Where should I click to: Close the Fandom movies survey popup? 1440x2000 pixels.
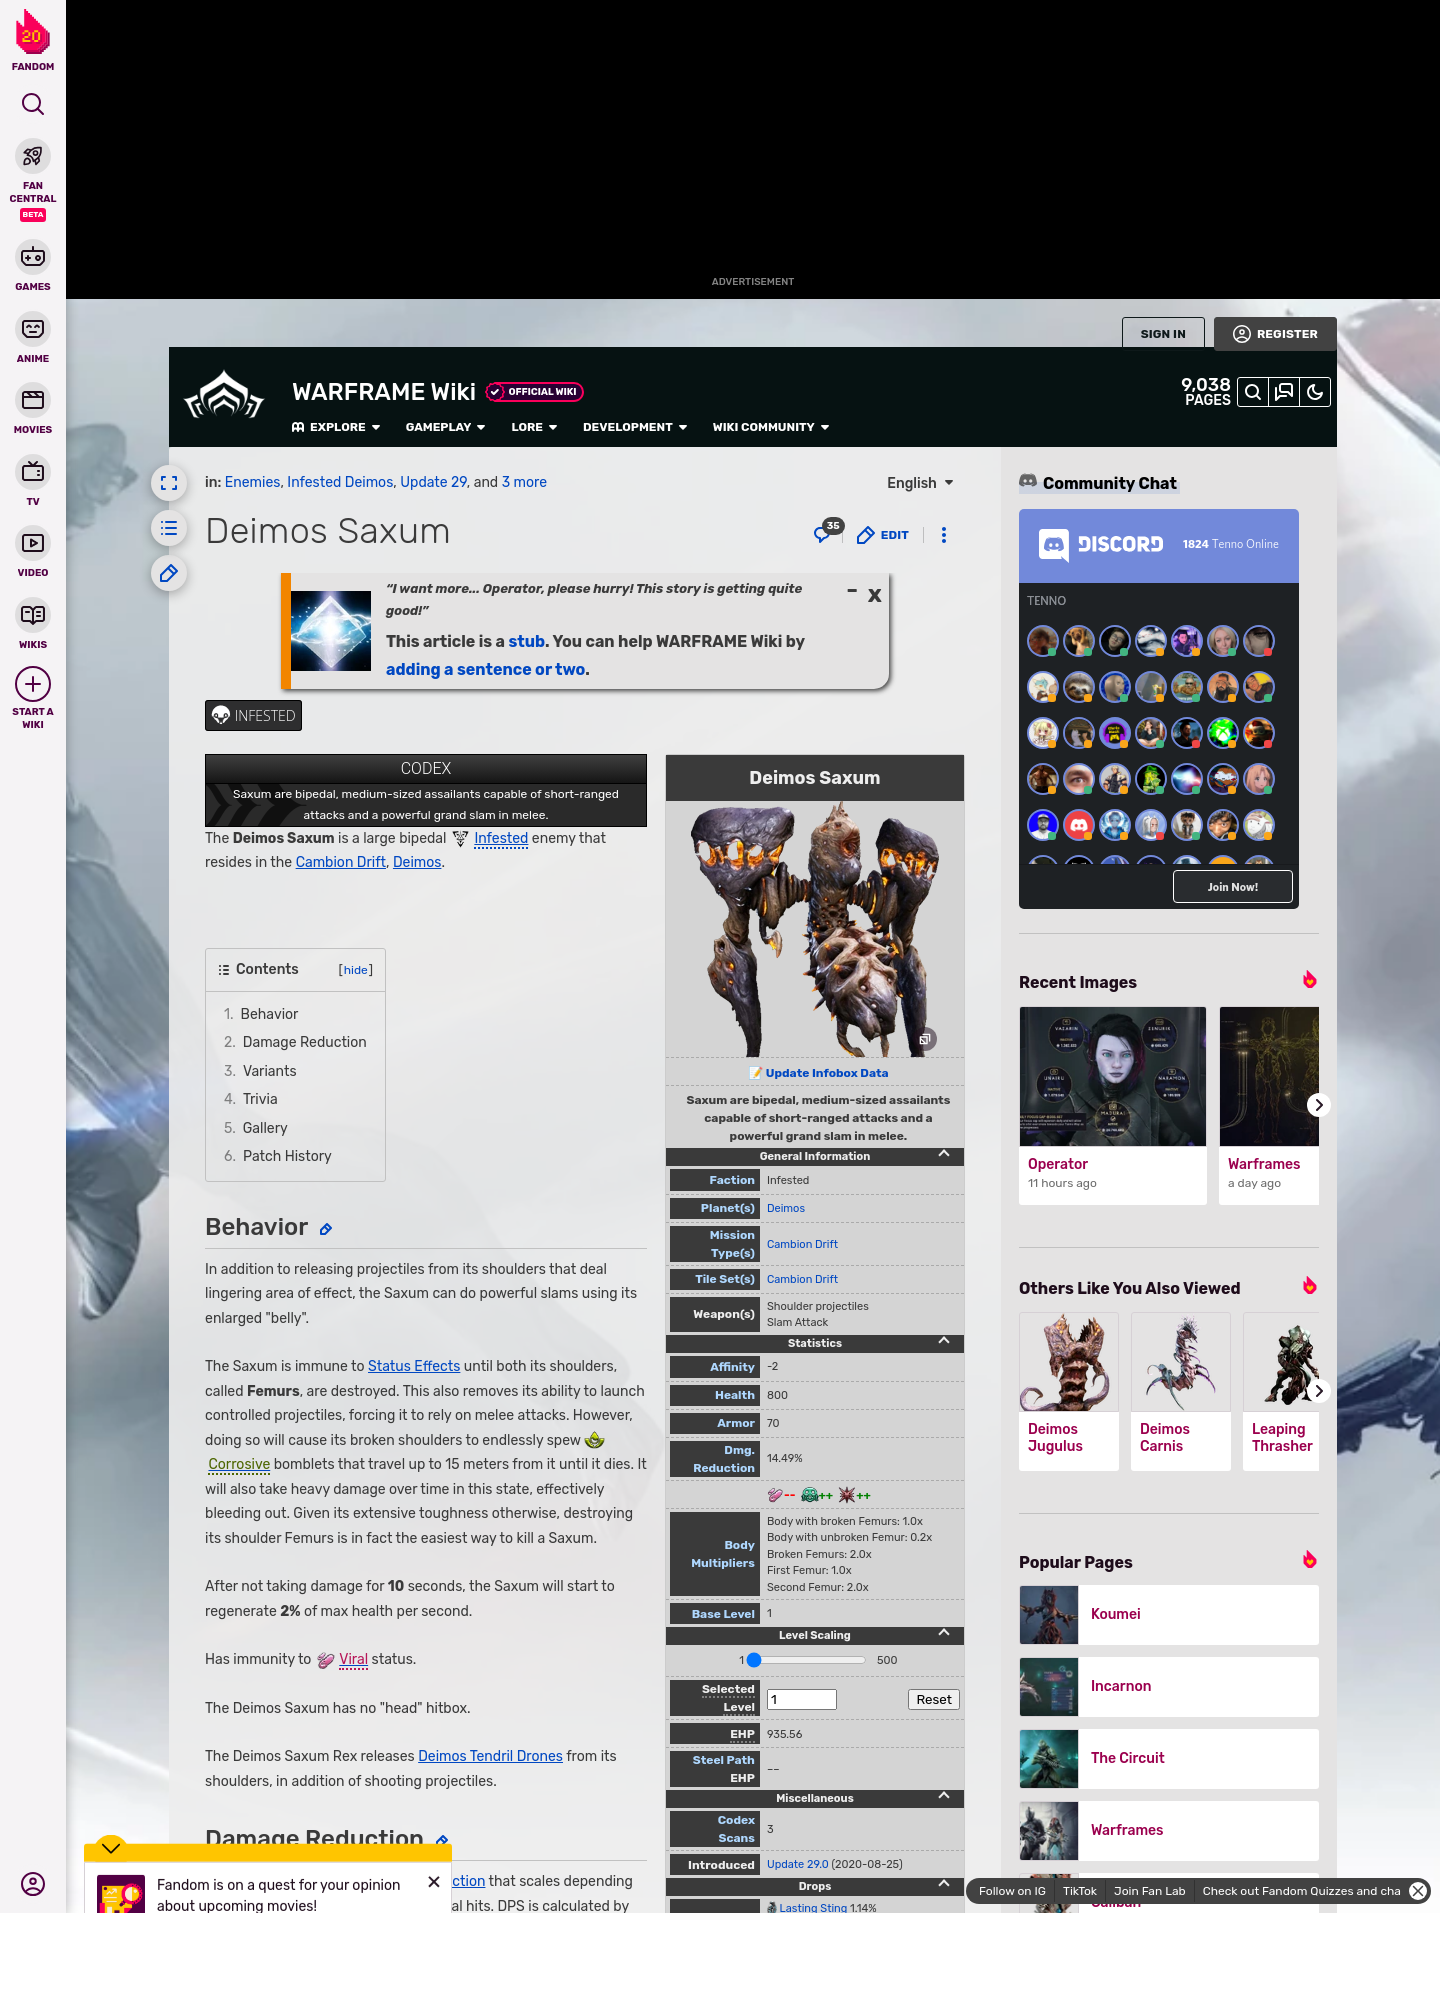pos(434,1882)
